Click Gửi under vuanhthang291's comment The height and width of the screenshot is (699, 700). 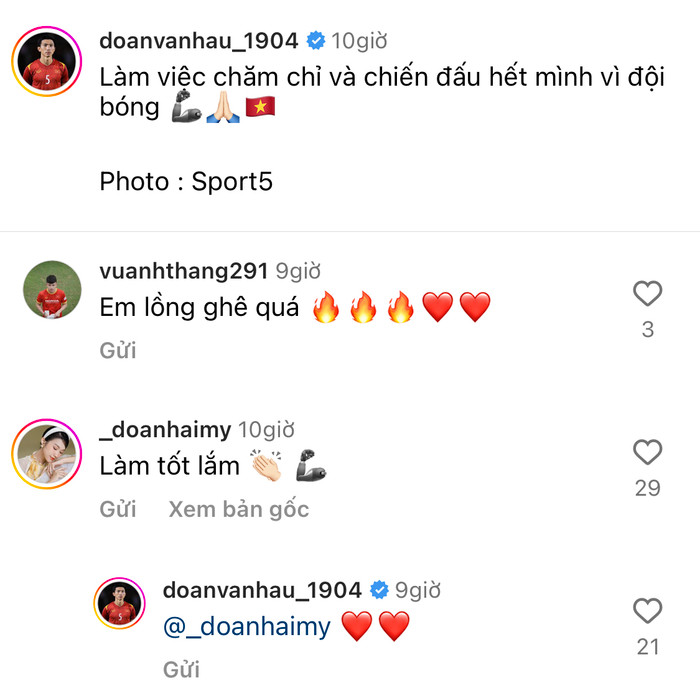(x=118, y=350)
